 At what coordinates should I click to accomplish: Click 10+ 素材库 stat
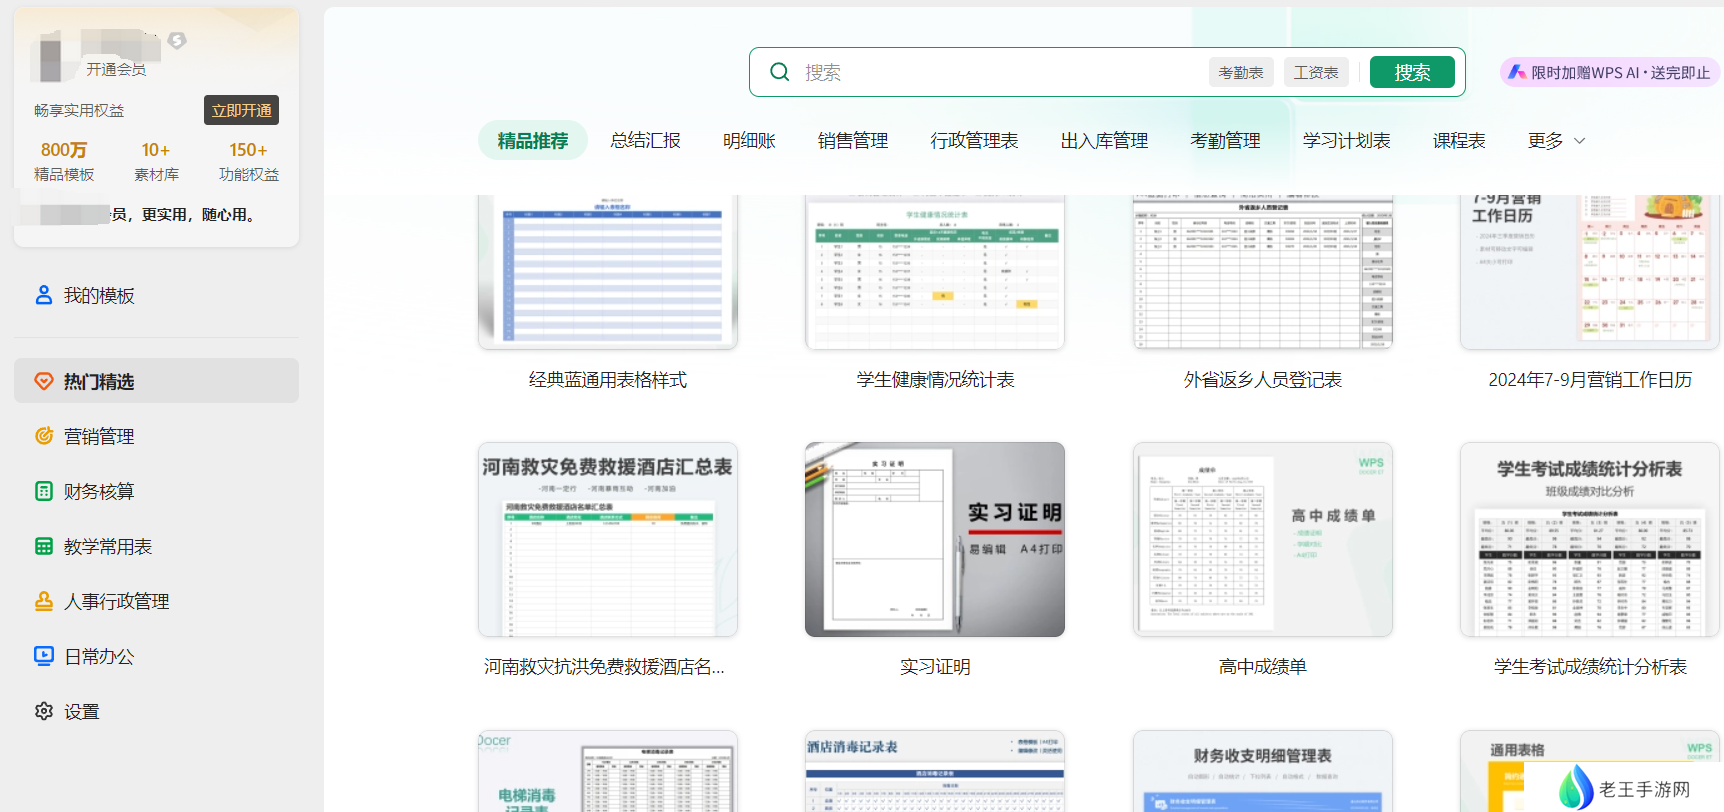(x=156, y=161)
